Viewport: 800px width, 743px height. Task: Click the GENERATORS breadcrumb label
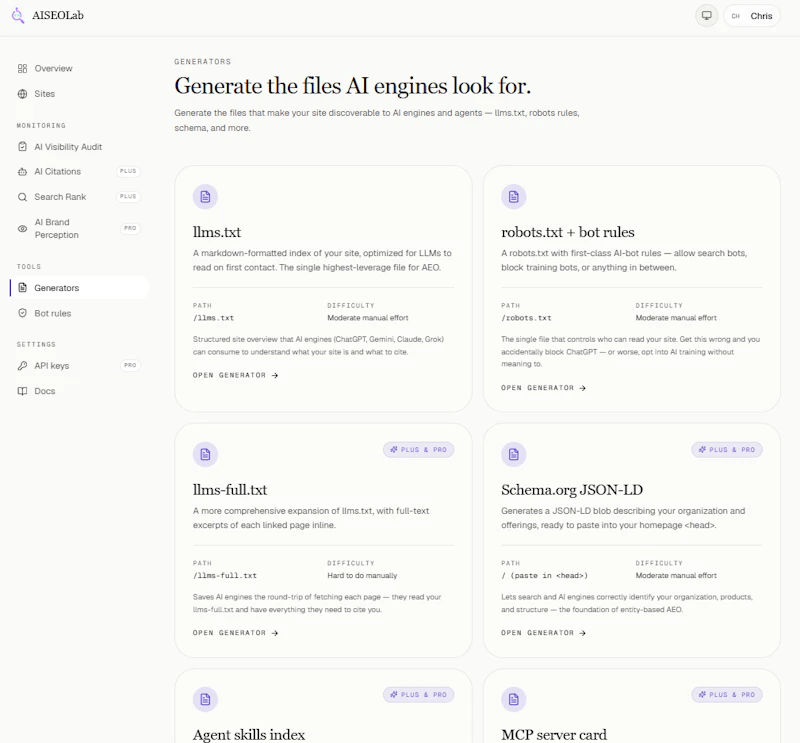click(x=203, y=62)
